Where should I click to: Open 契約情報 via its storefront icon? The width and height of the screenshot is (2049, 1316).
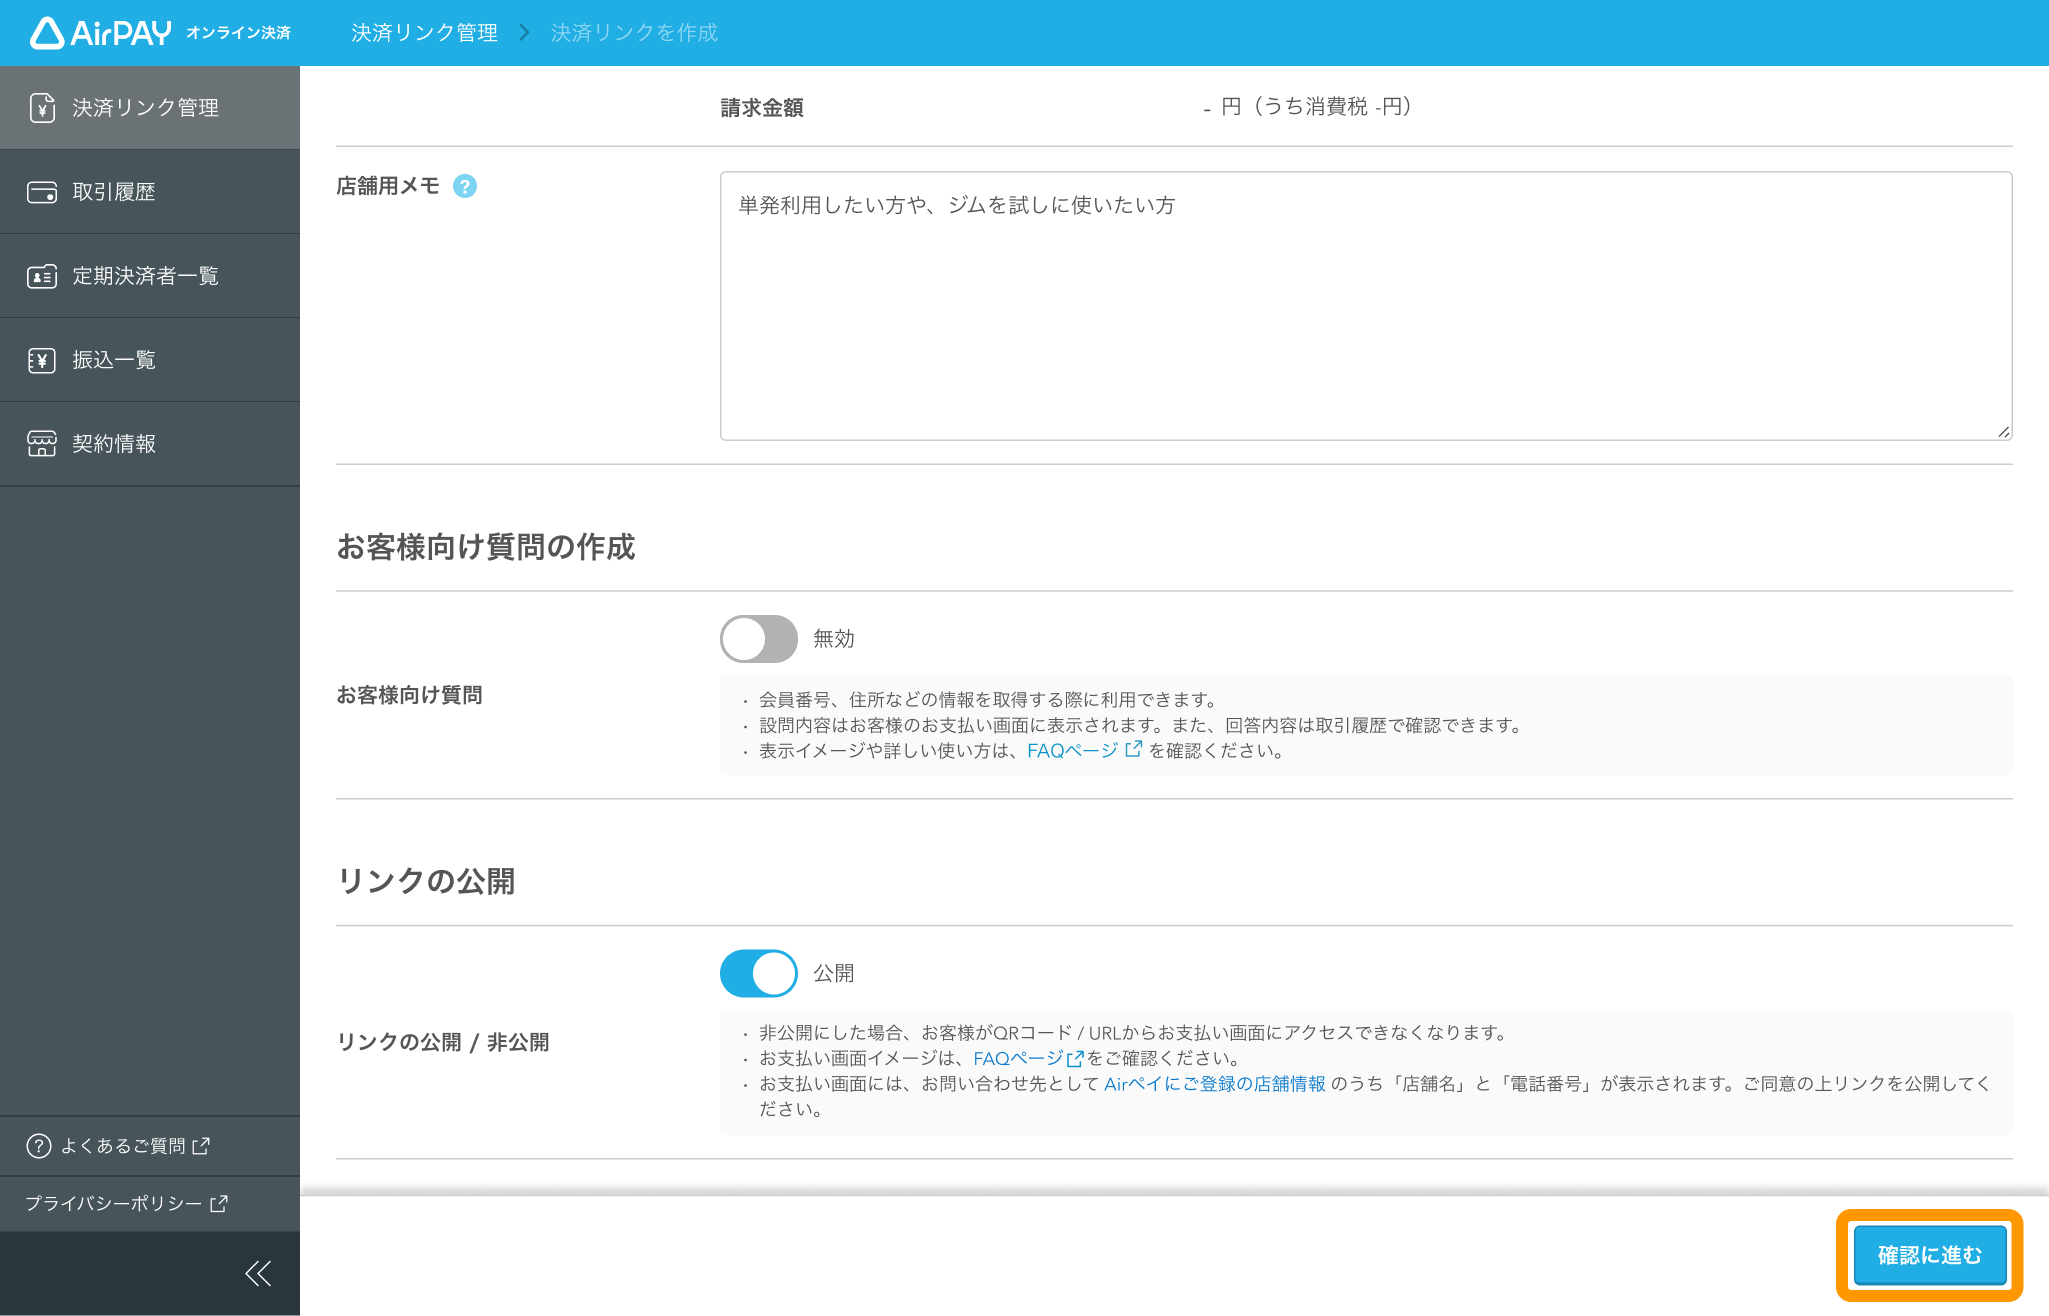tap(41, 443)
